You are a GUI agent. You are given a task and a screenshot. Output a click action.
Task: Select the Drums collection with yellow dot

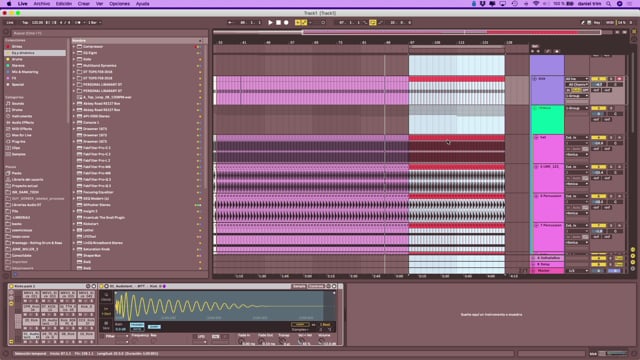click(17, 59)
